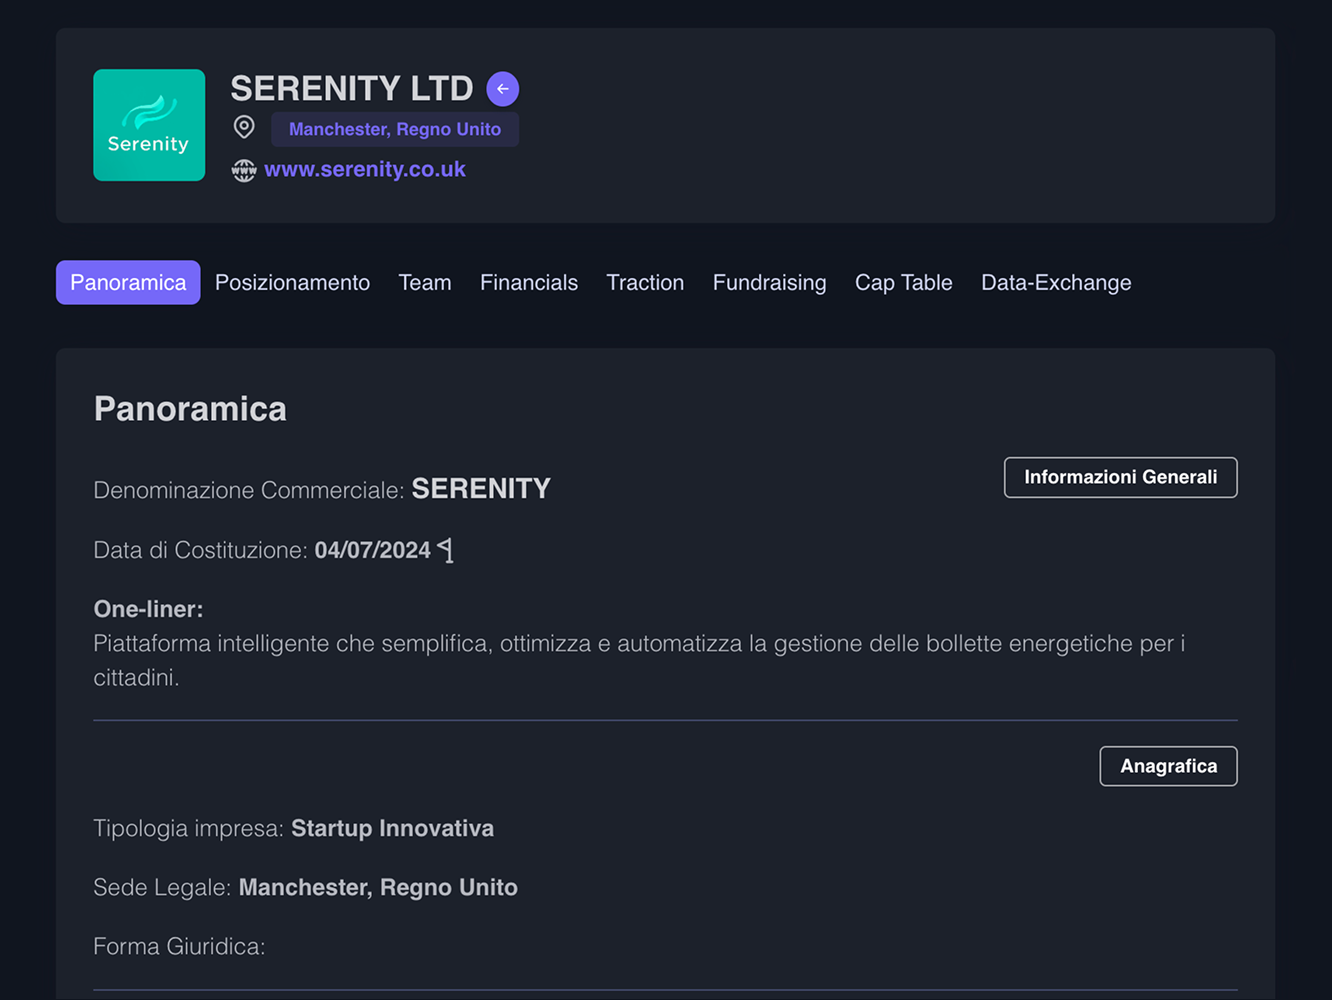
Task: Click the purple back arrow icon
Action: click(x=502, y=89)
